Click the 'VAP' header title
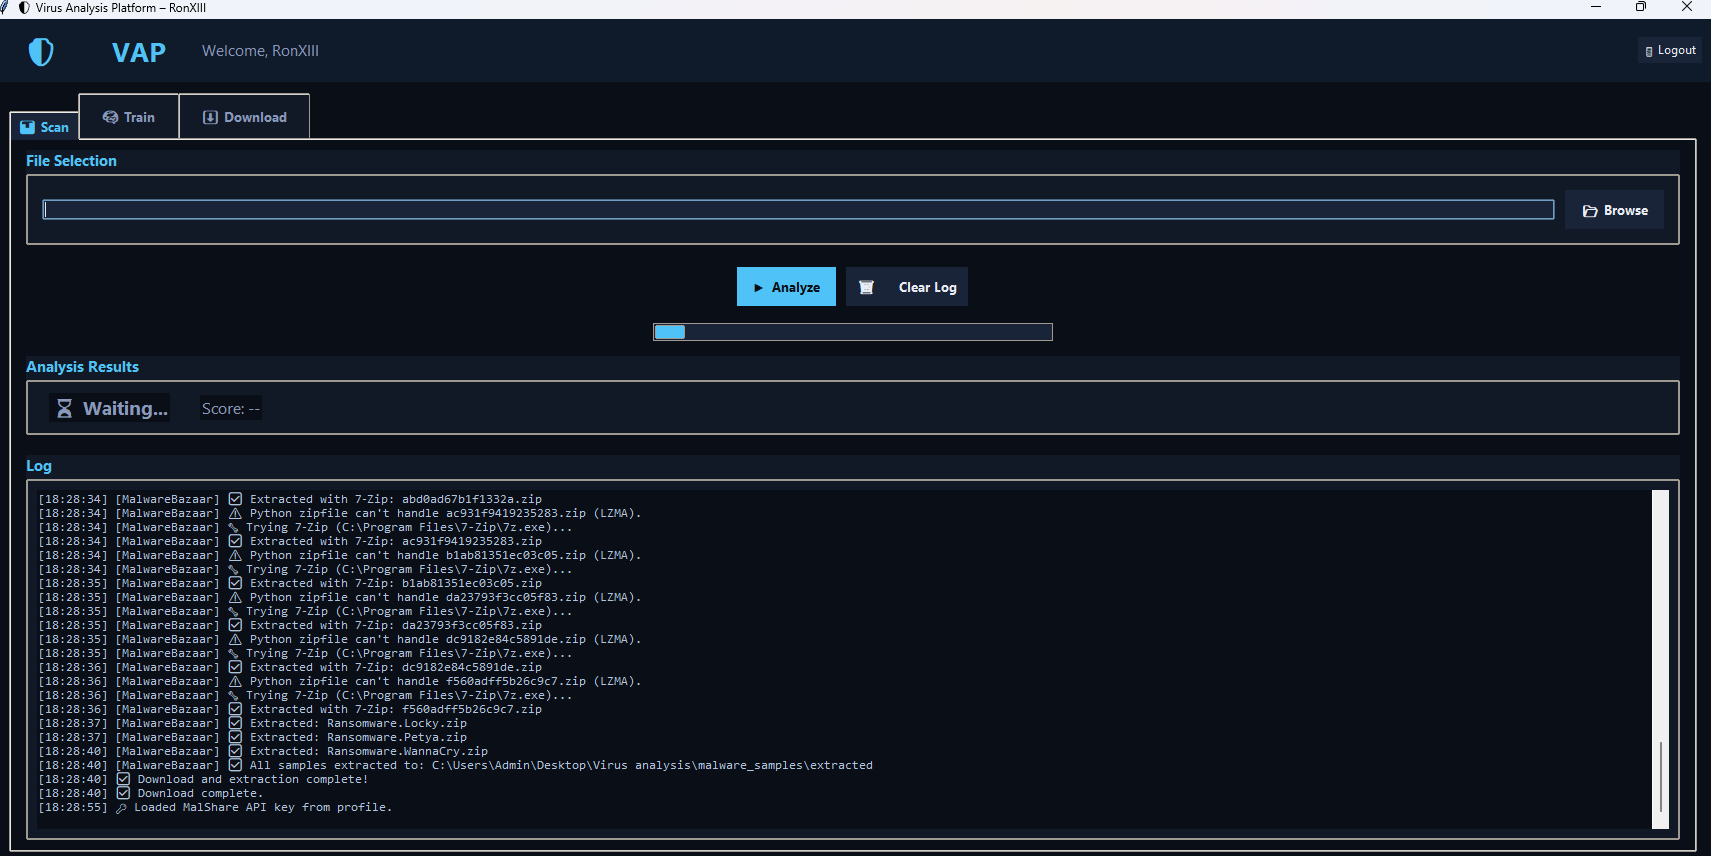Screen dimensions: 1711x856 (139, 52)
